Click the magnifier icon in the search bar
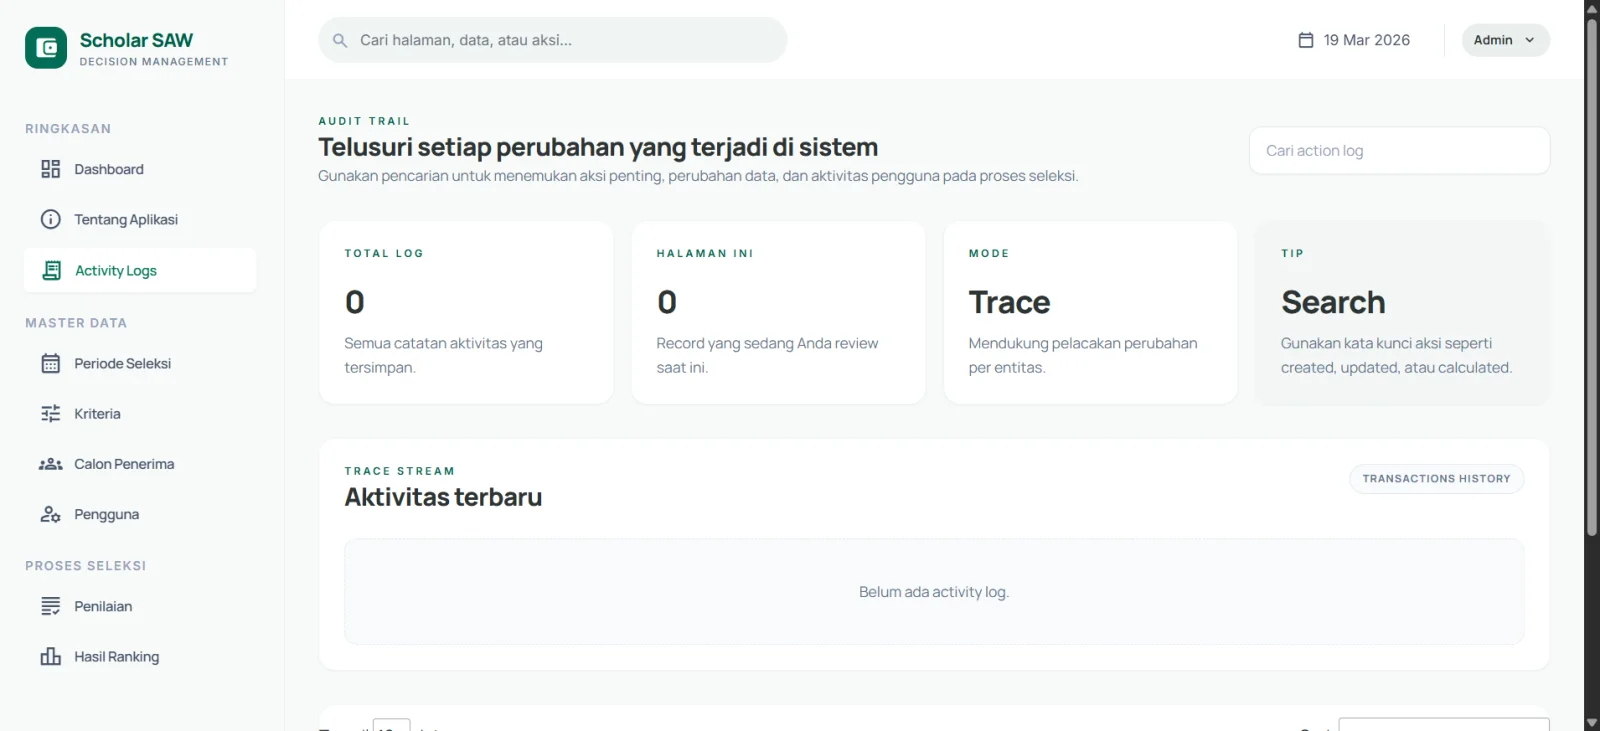The image size is (1600, 731). pyautogui.click(x=340, y=41)
